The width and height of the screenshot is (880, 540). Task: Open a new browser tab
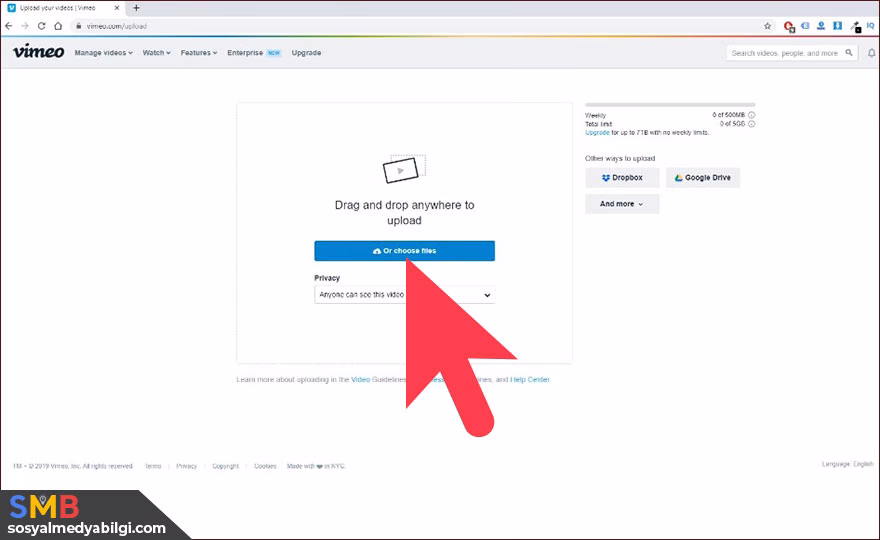pos(136,8)
